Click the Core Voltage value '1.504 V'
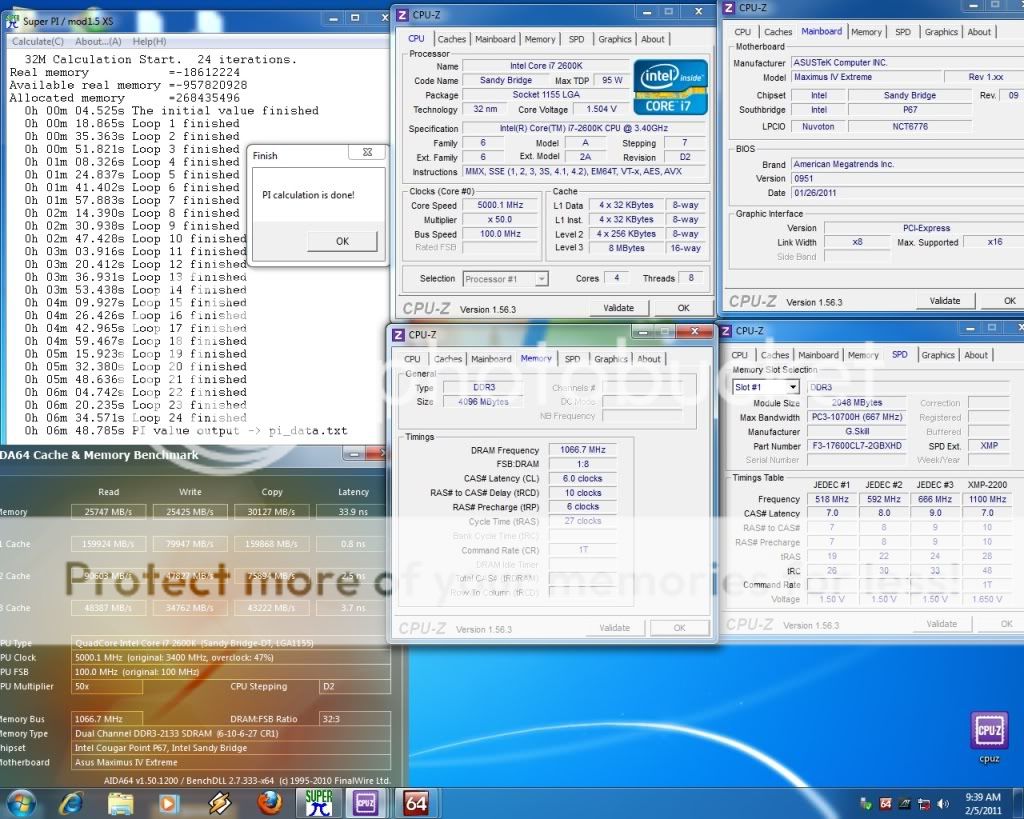The height and width of the screenshot is (819, 1024). [601, 109]
